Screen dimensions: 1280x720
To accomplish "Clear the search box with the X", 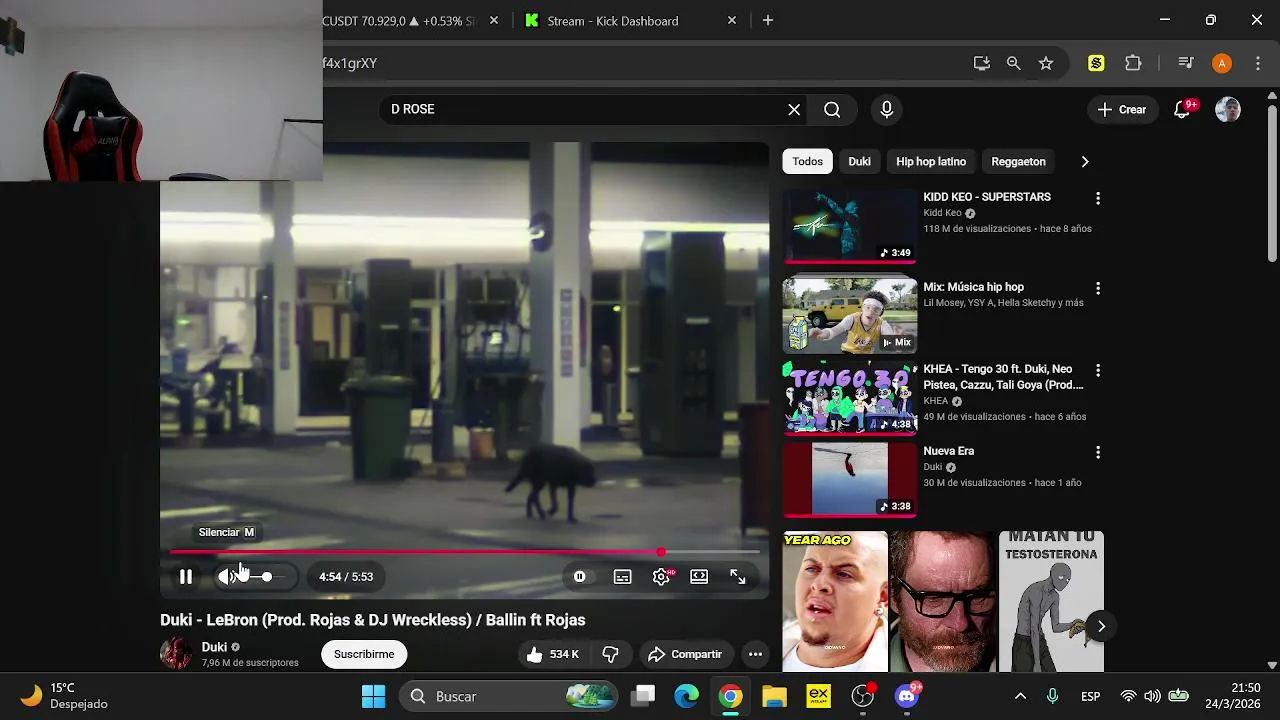I will 794,110.
